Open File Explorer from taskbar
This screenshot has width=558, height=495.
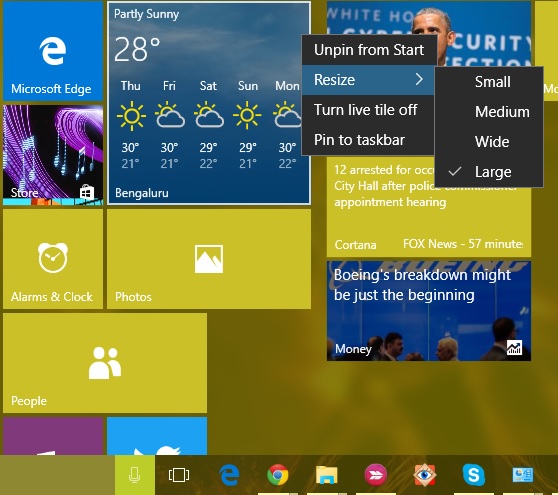pyautogui.click(x=327, y=475)
